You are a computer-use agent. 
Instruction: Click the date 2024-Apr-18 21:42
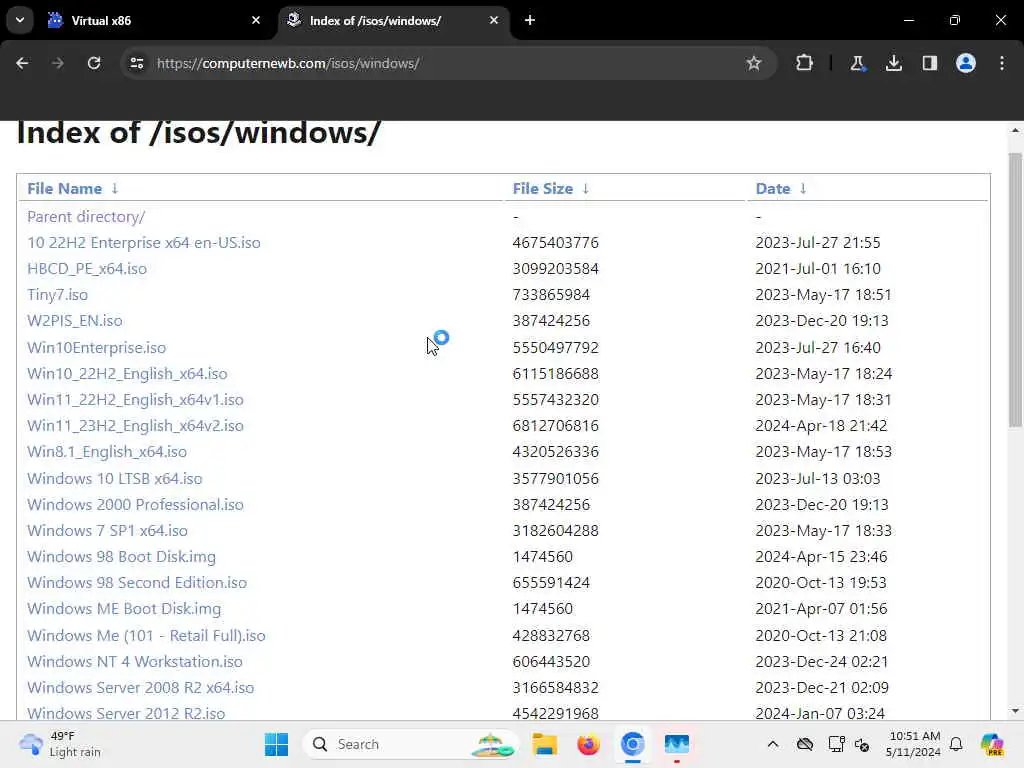pos(822,426)
